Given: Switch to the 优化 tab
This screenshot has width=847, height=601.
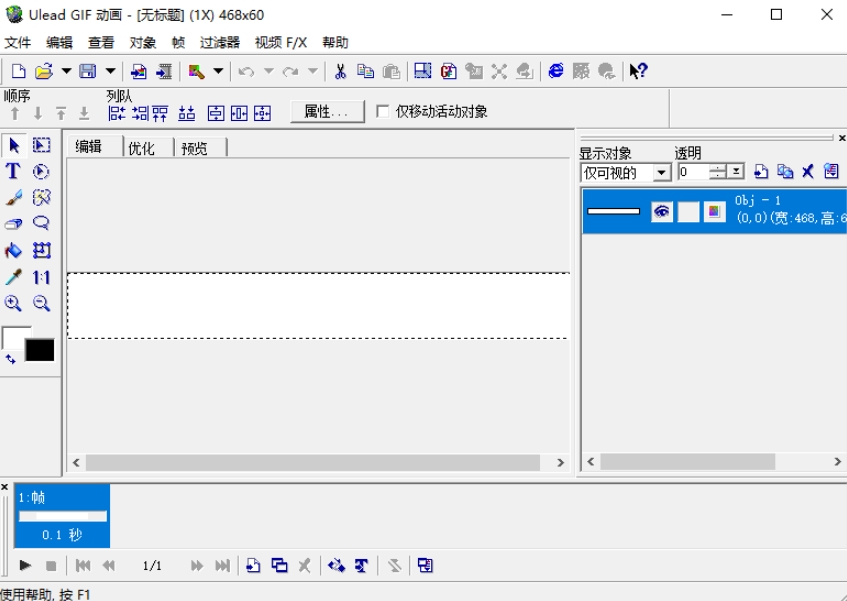Looking at the screenshot, I should click(142, 148).
